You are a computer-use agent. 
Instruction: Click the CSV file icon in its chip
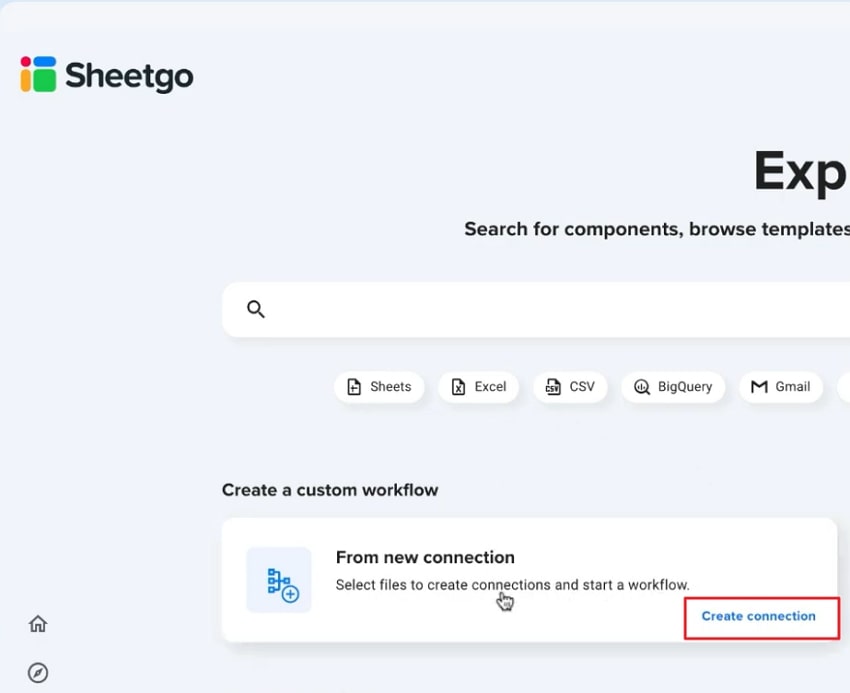coord(551,386)
